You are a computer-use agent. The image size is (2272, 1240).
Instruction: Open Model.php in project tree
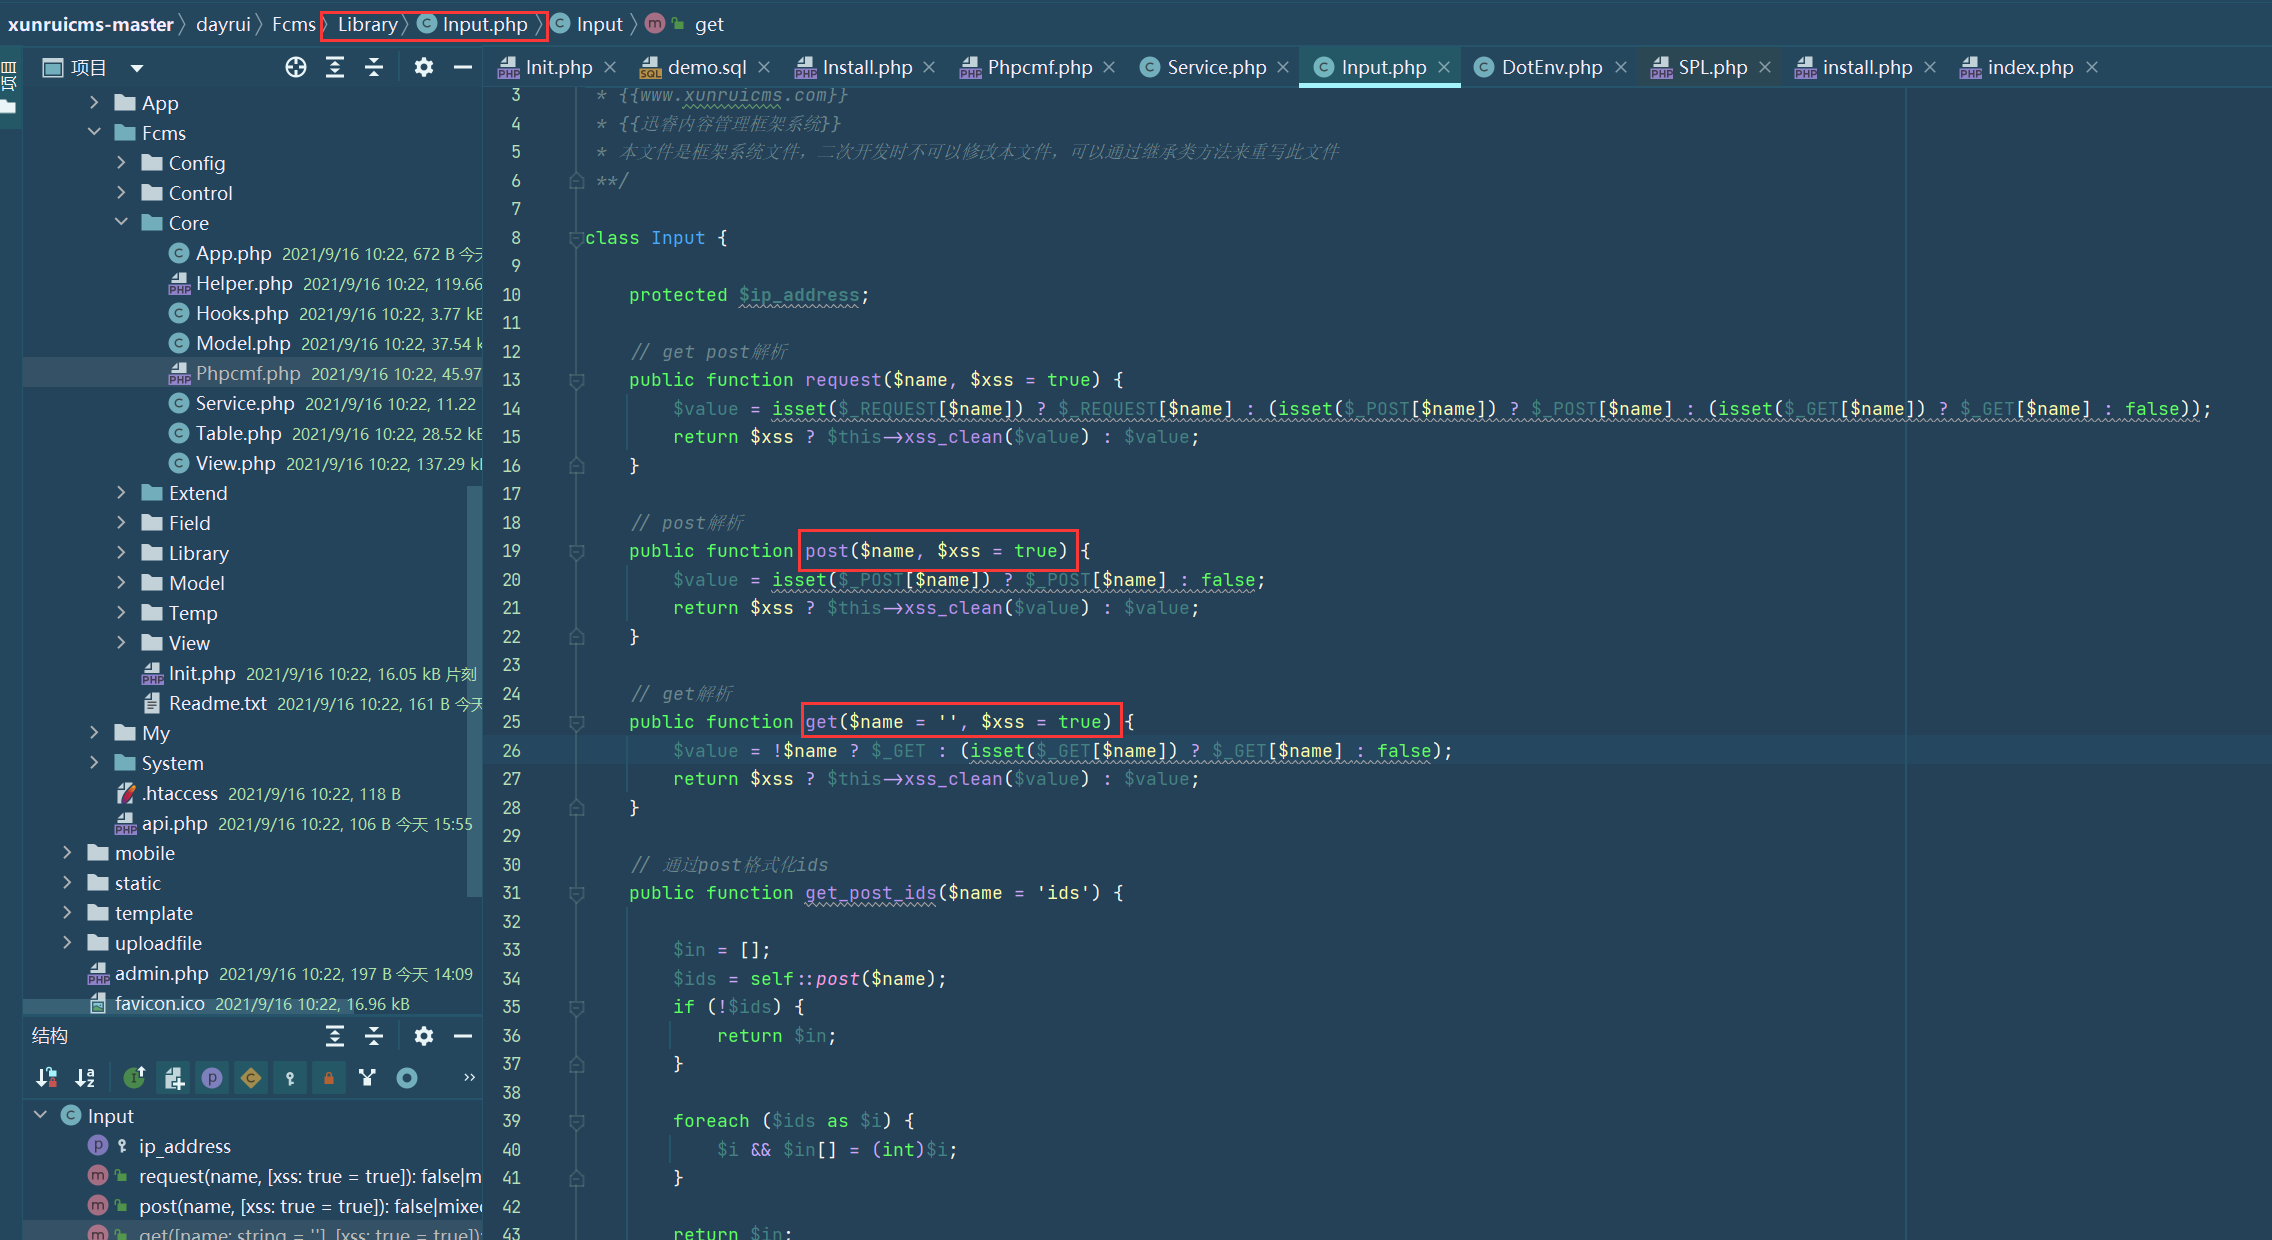click(x=243, y=343)
